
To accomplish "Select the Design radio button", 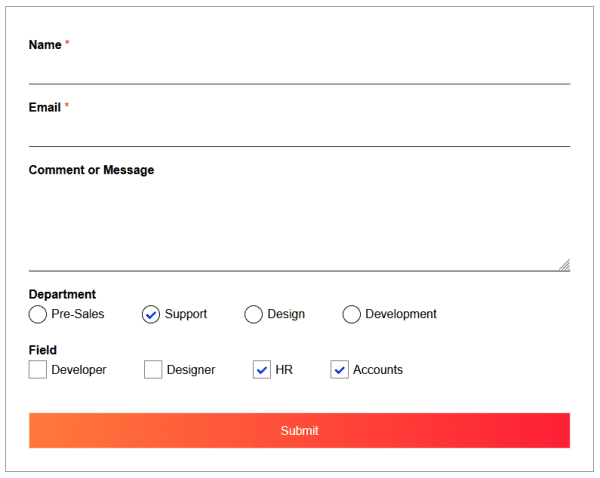I will point(254,315).
